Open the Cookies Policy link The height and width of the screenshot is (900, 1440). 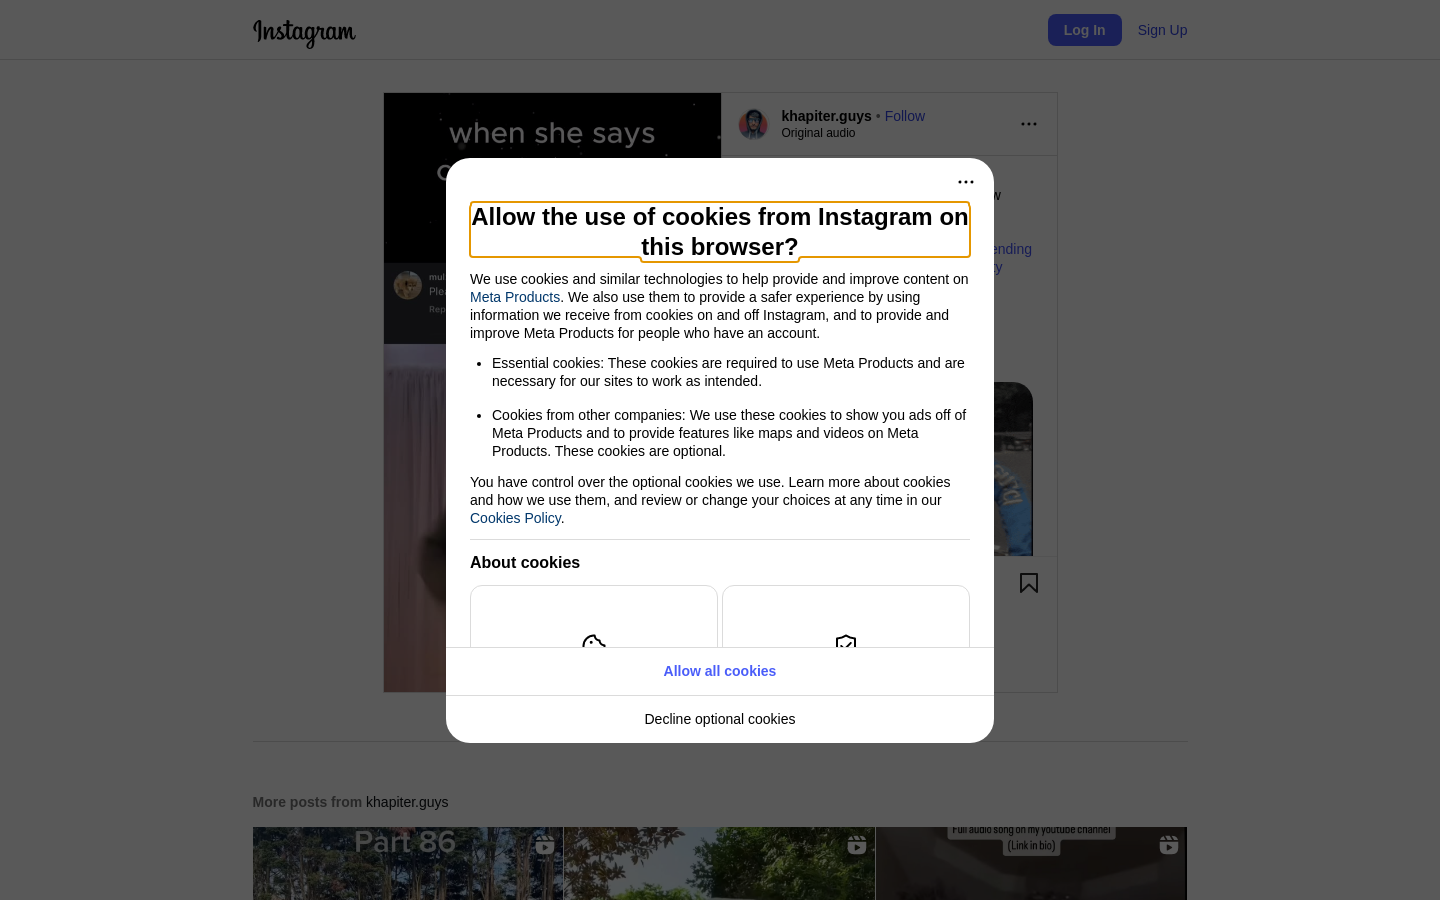pos(515,518)
